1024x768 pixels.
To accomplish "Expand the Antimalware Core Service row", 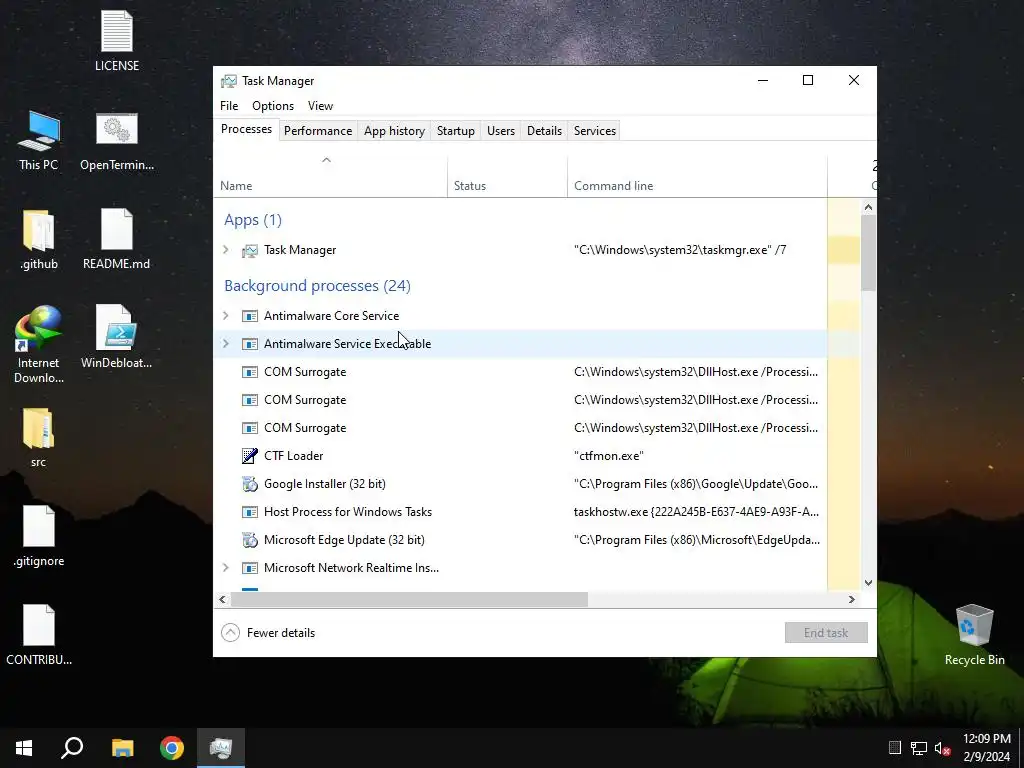I will click(x=226, y=316).
